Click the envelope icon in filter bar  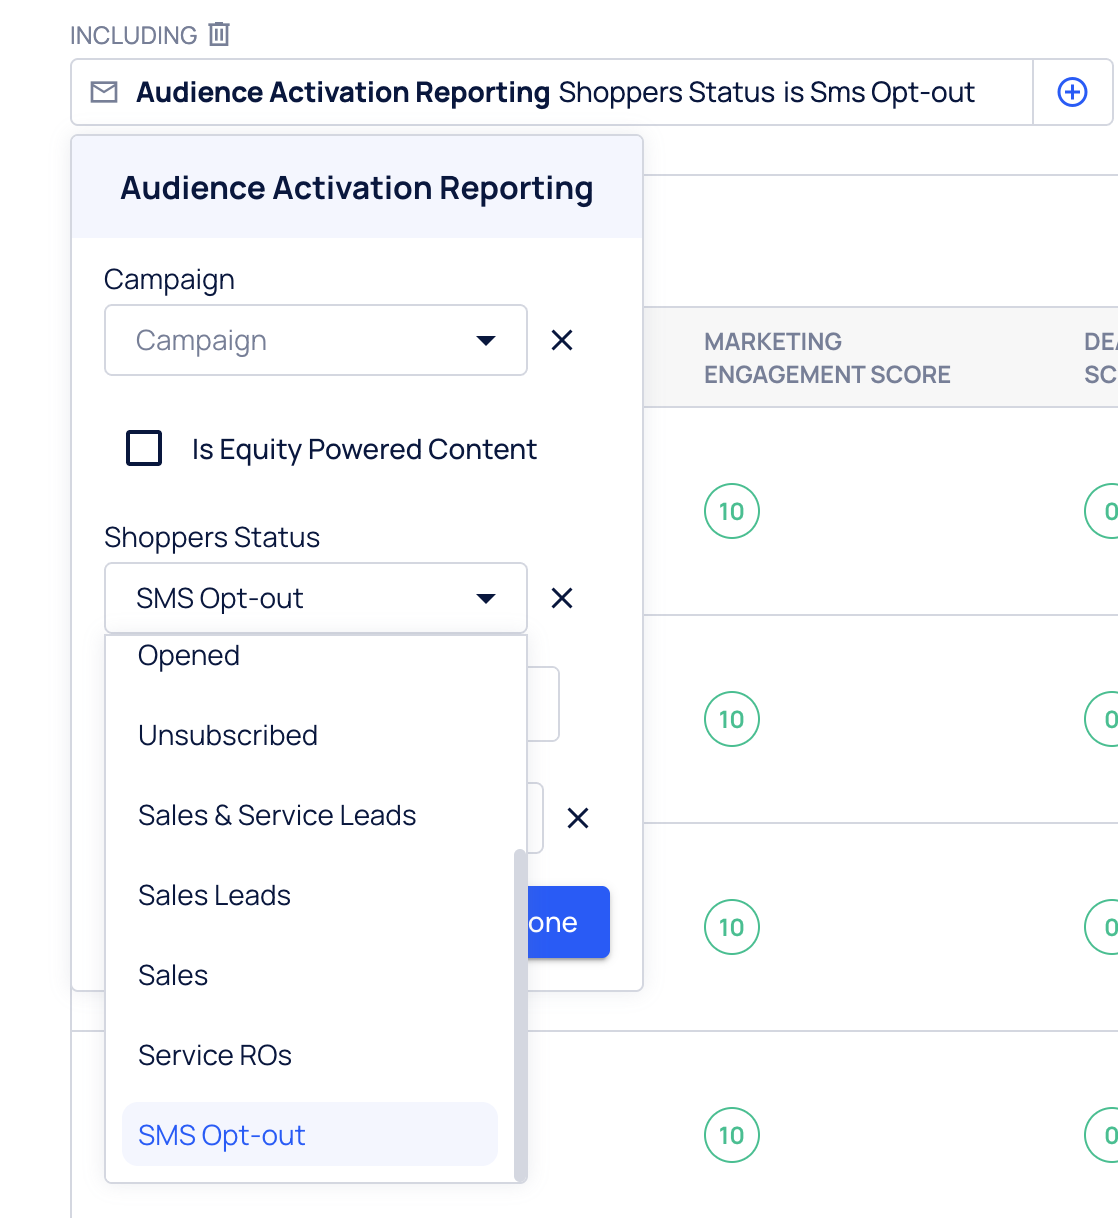(x=104, y=92)
